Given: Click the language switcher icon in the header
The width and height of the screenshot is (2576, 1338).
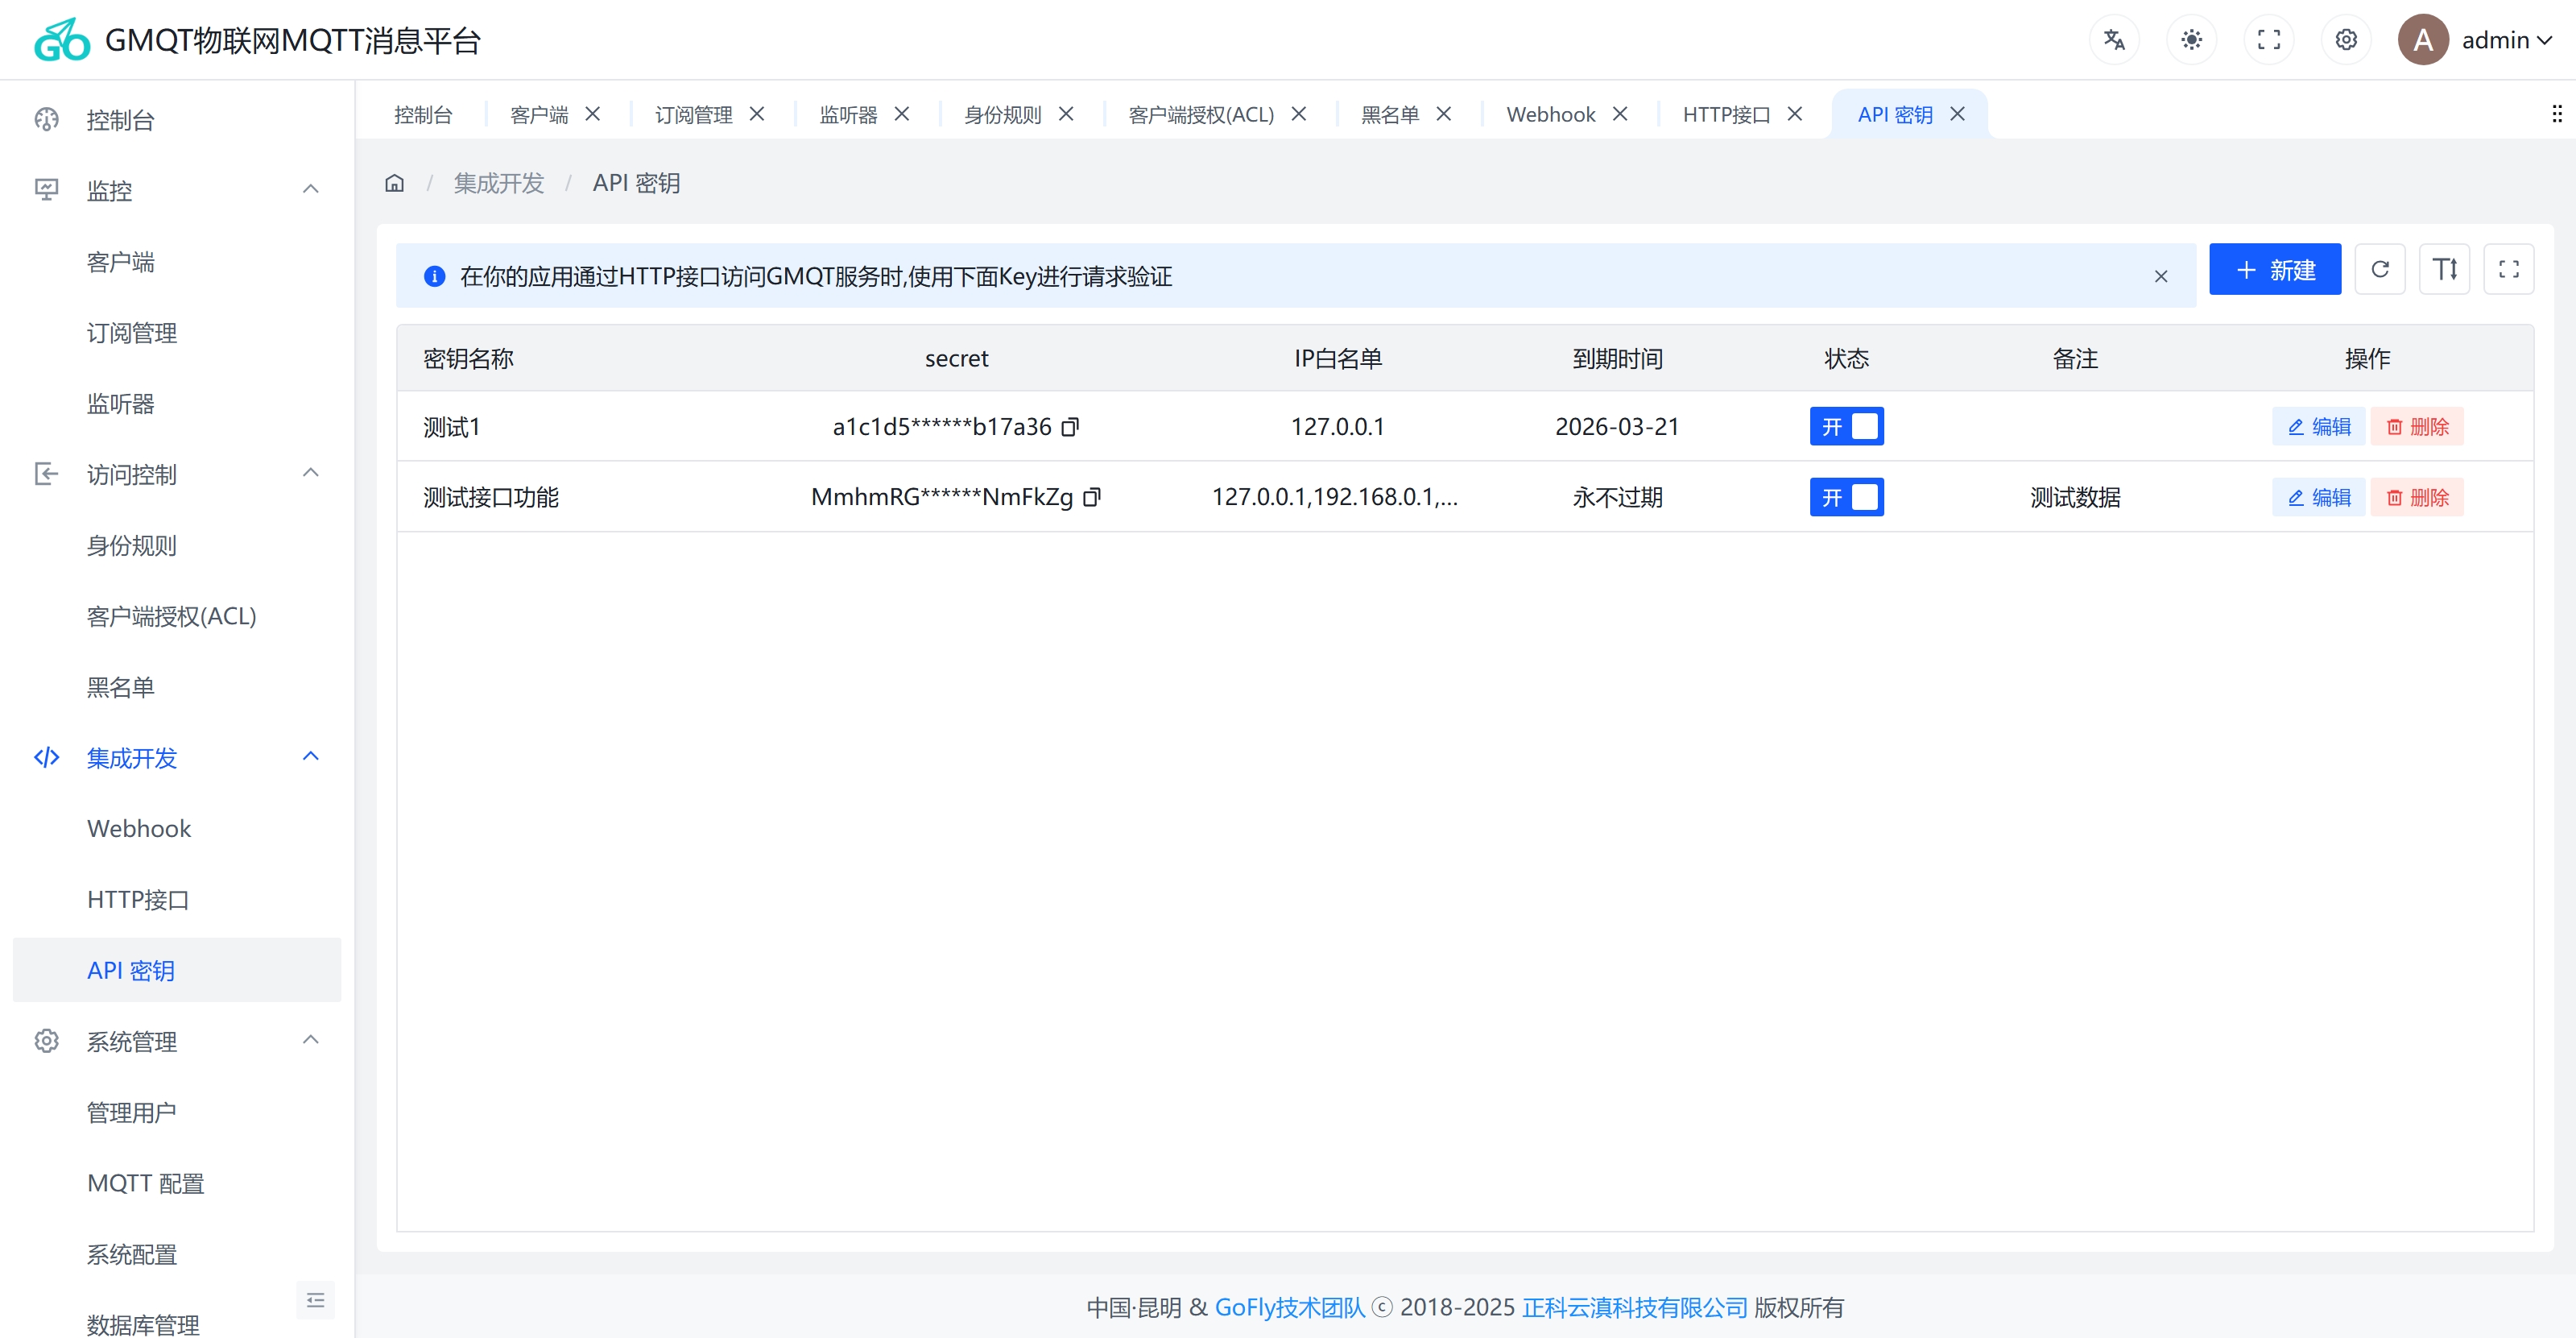Looking at the screenshot, I should pos(2114,39).
